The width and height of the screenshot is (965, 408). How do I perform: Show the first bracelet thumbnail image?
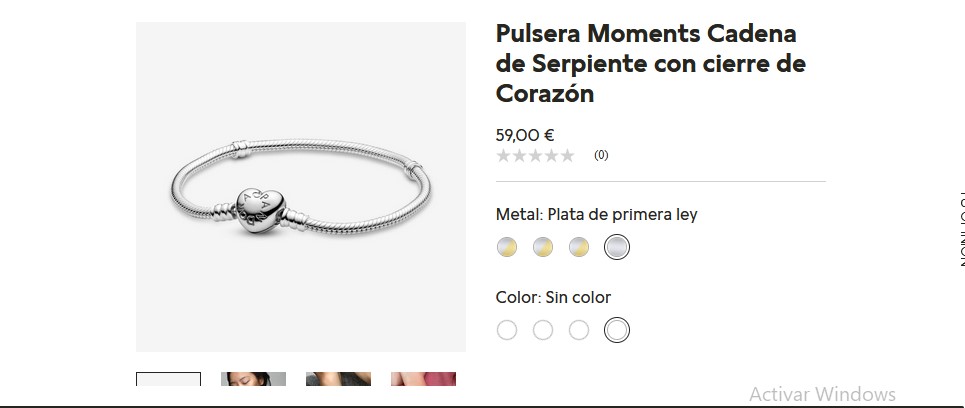pos(169,379)
